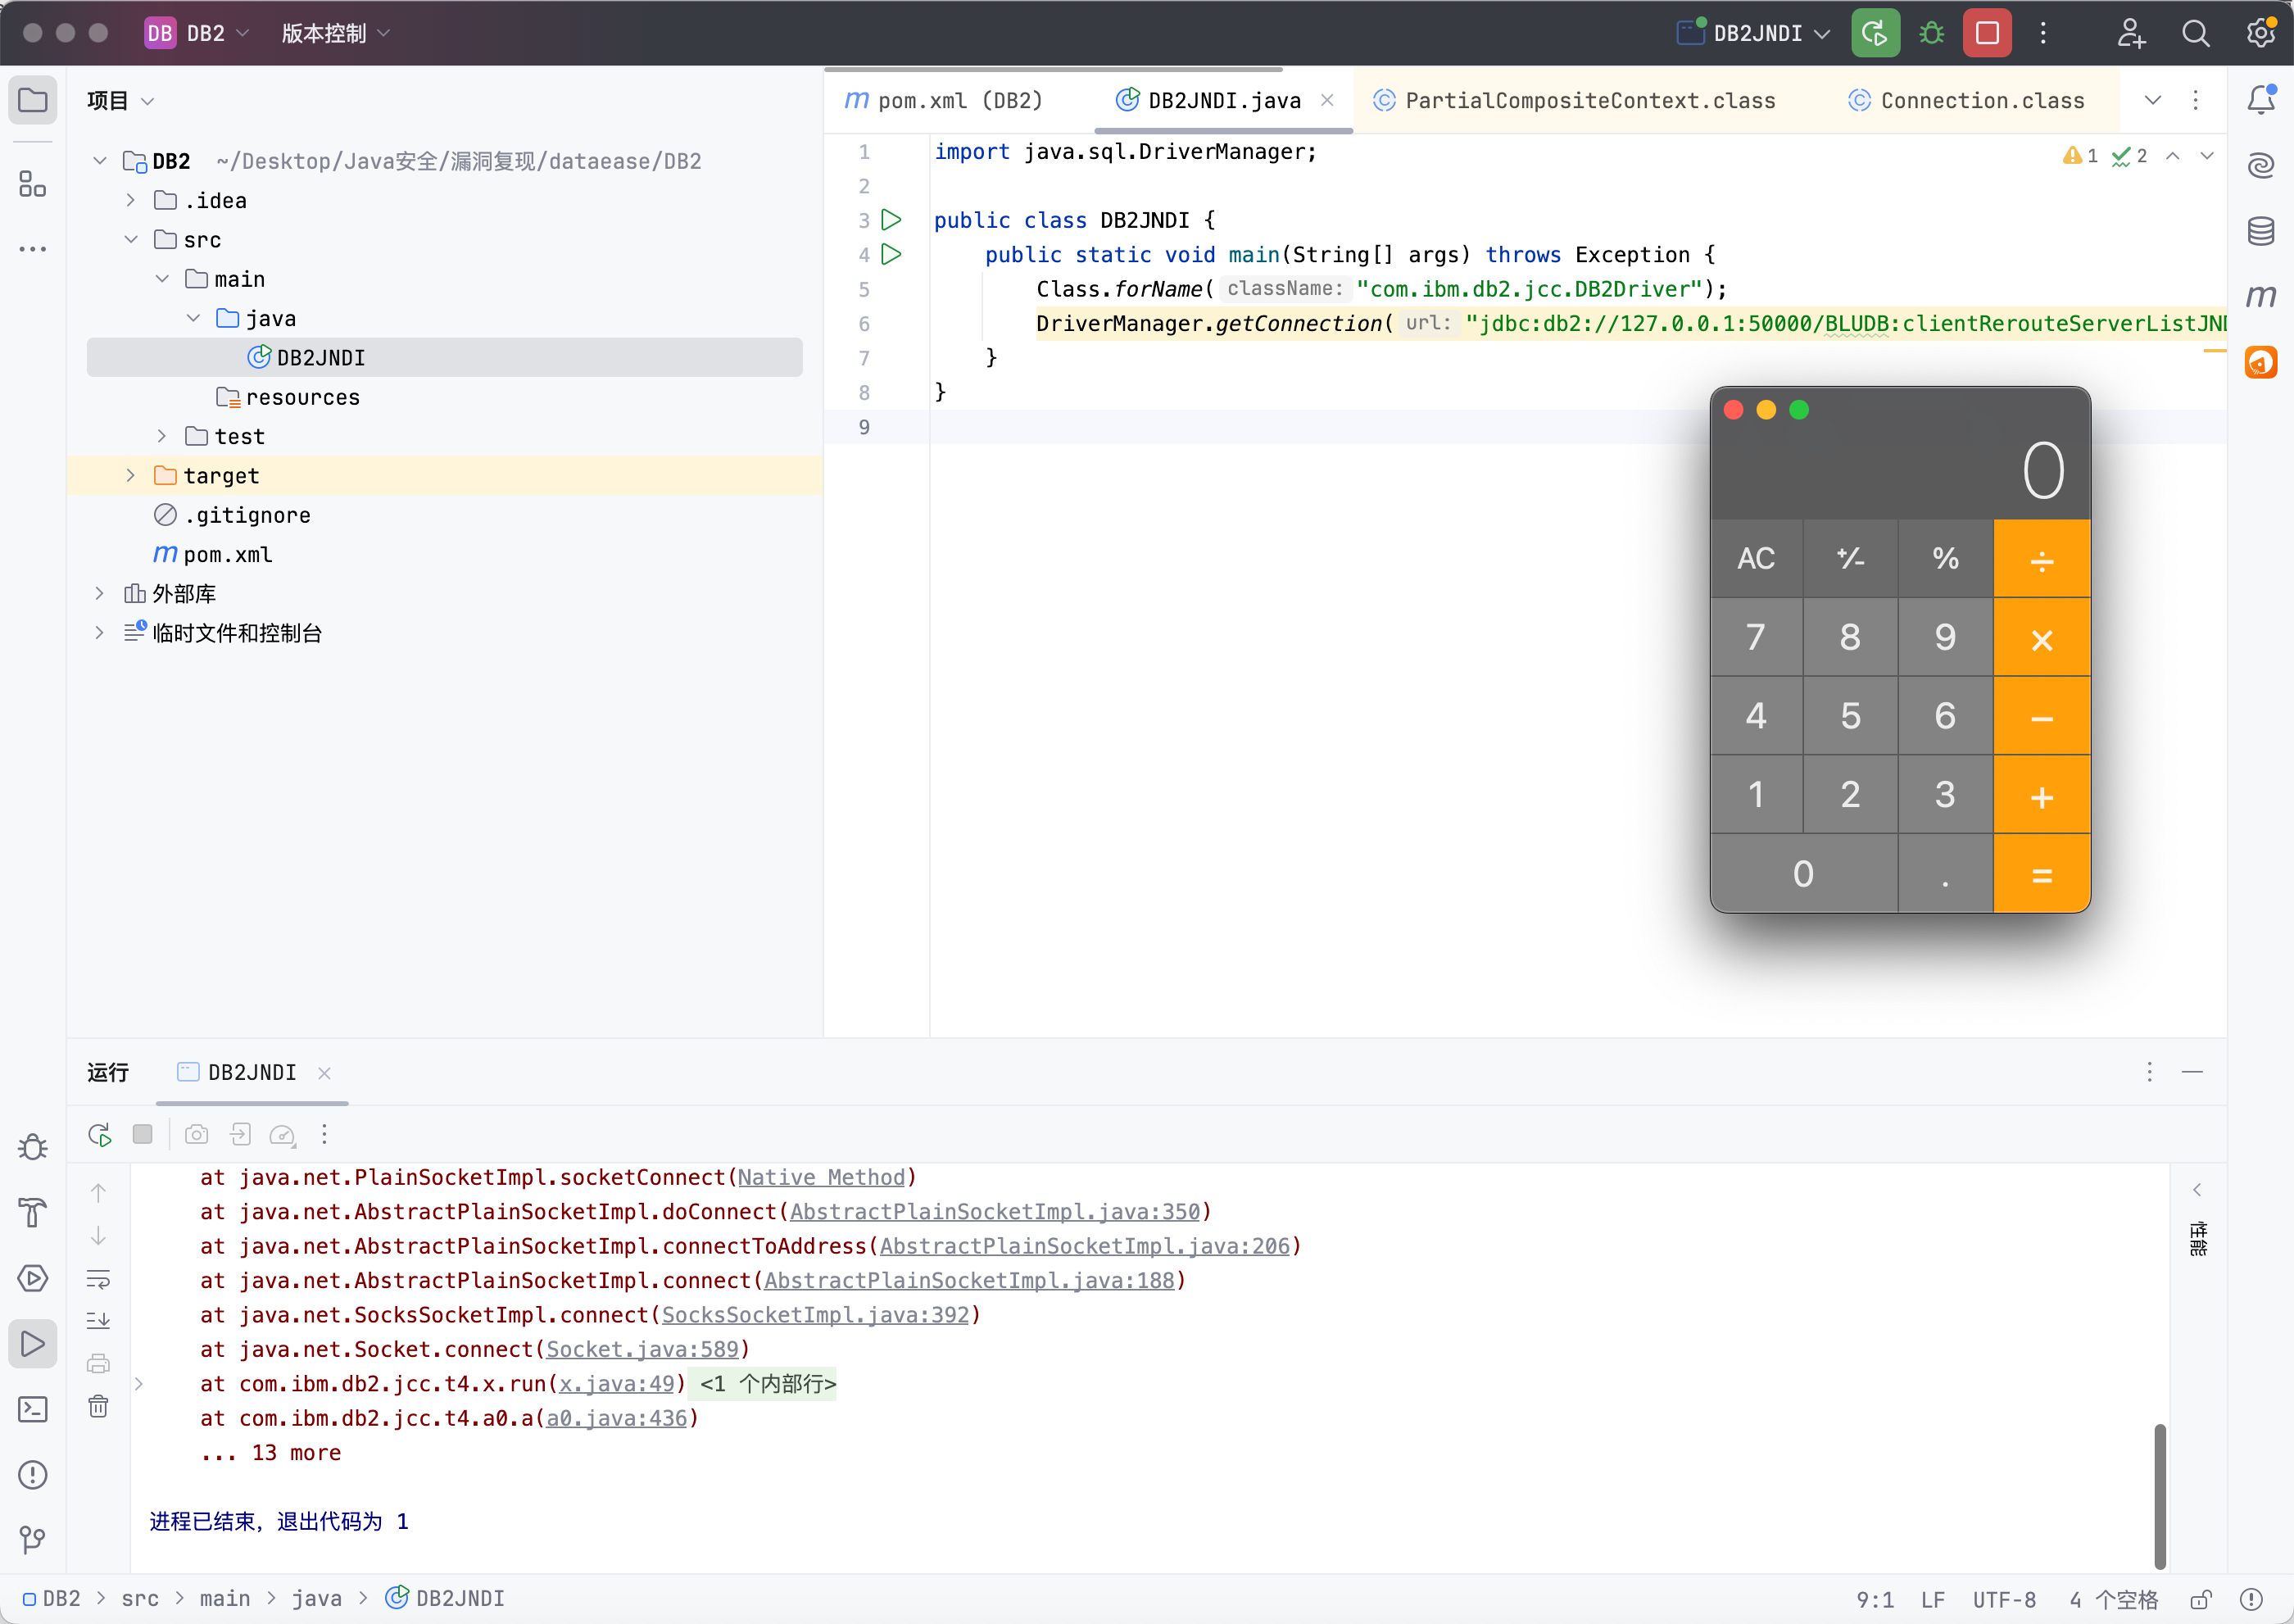Switch to PartialCompositeContext.class tab
Screen dimensions: 2294x1624
[x=1575, y=101]
